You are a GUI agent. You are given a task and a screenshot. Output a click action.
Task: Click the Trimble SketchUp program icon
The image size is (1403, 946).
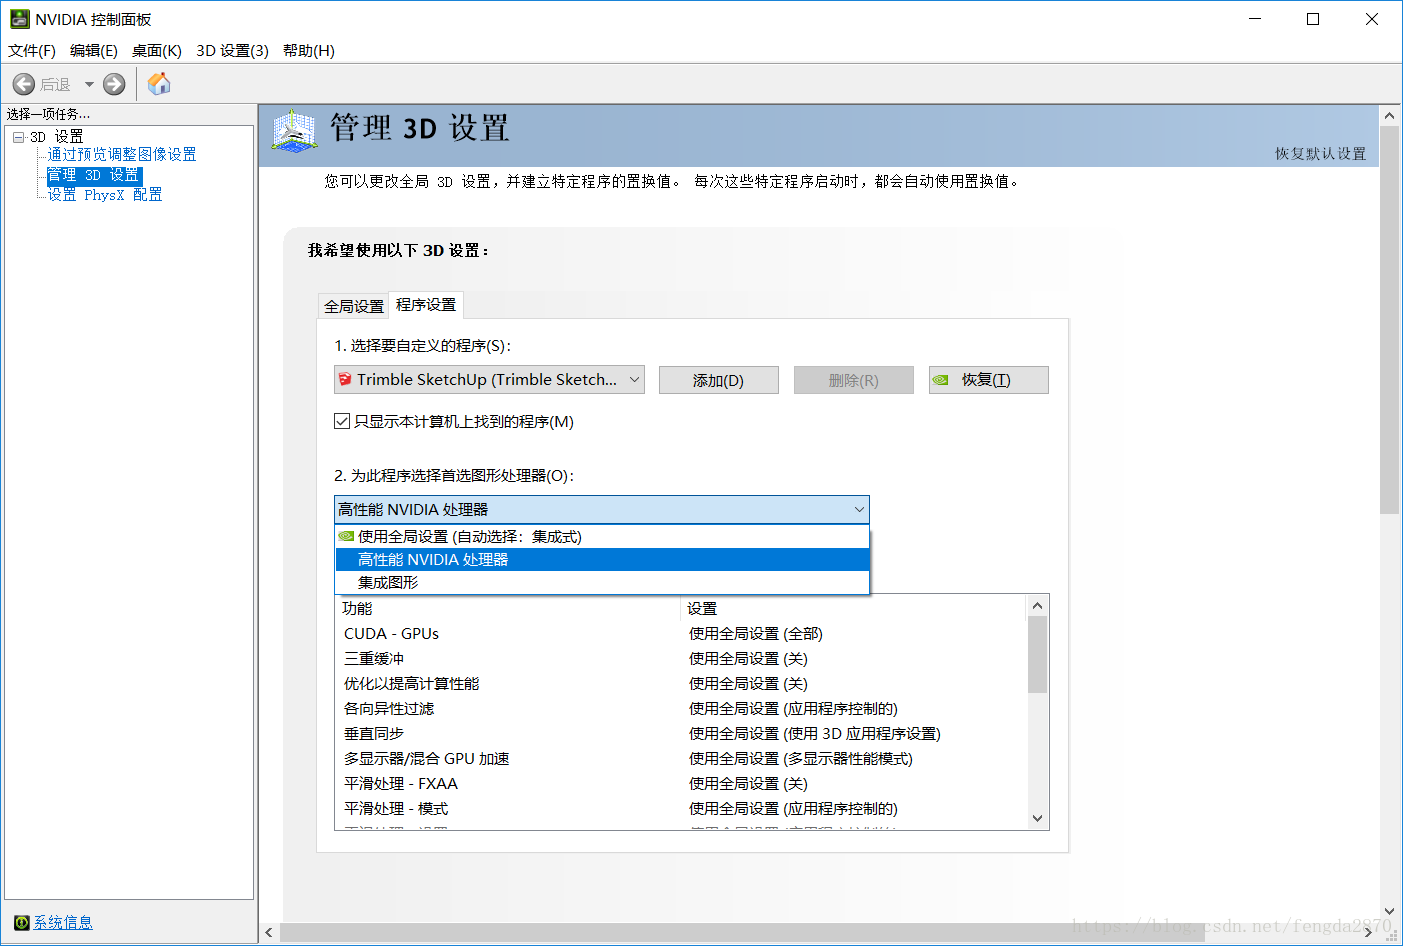point(345,379)
